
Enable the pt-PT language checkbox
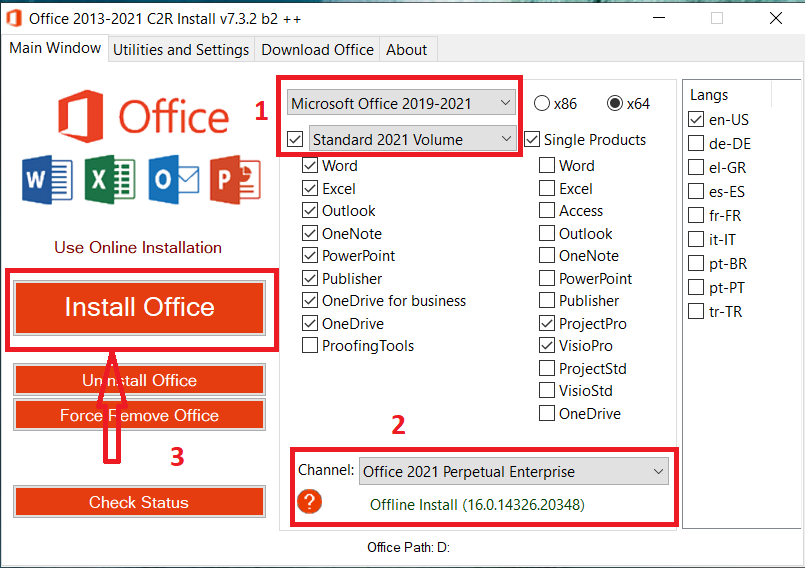point(696,288)
